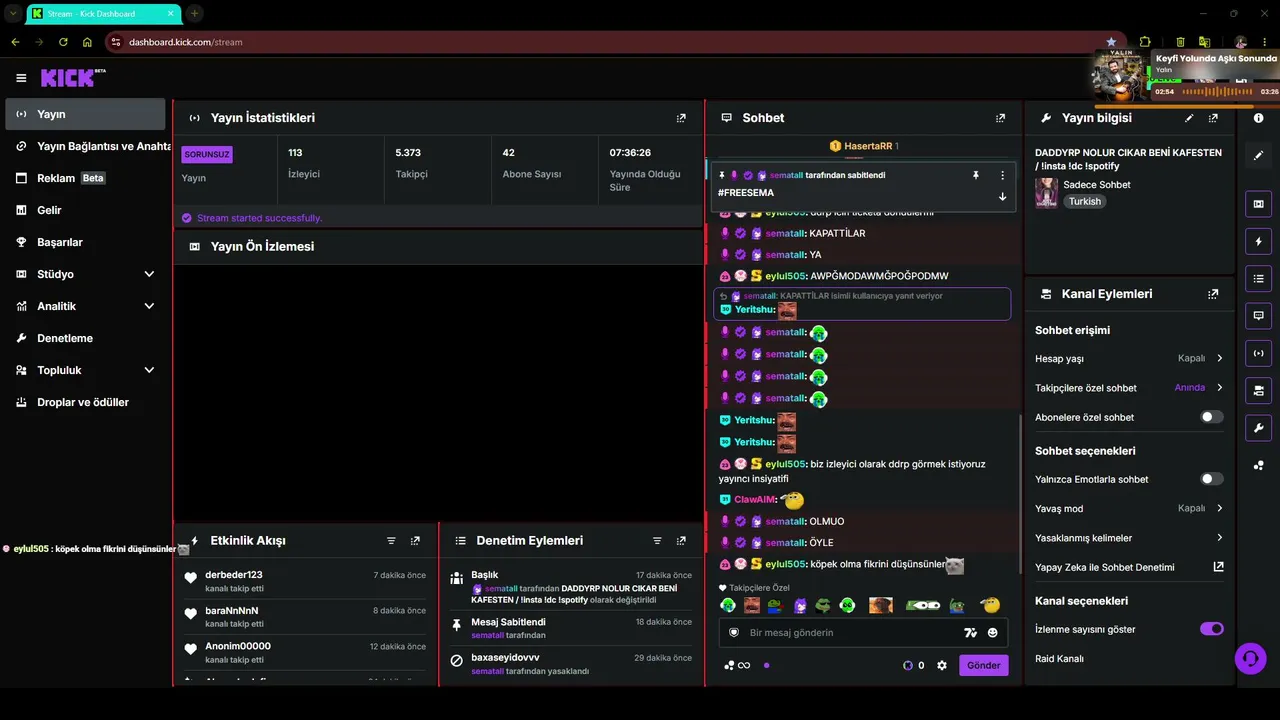This screenshot has height=720, width=1280.
Task: Toggle Abonelere özel sohbet switch
Action: 1211,417
